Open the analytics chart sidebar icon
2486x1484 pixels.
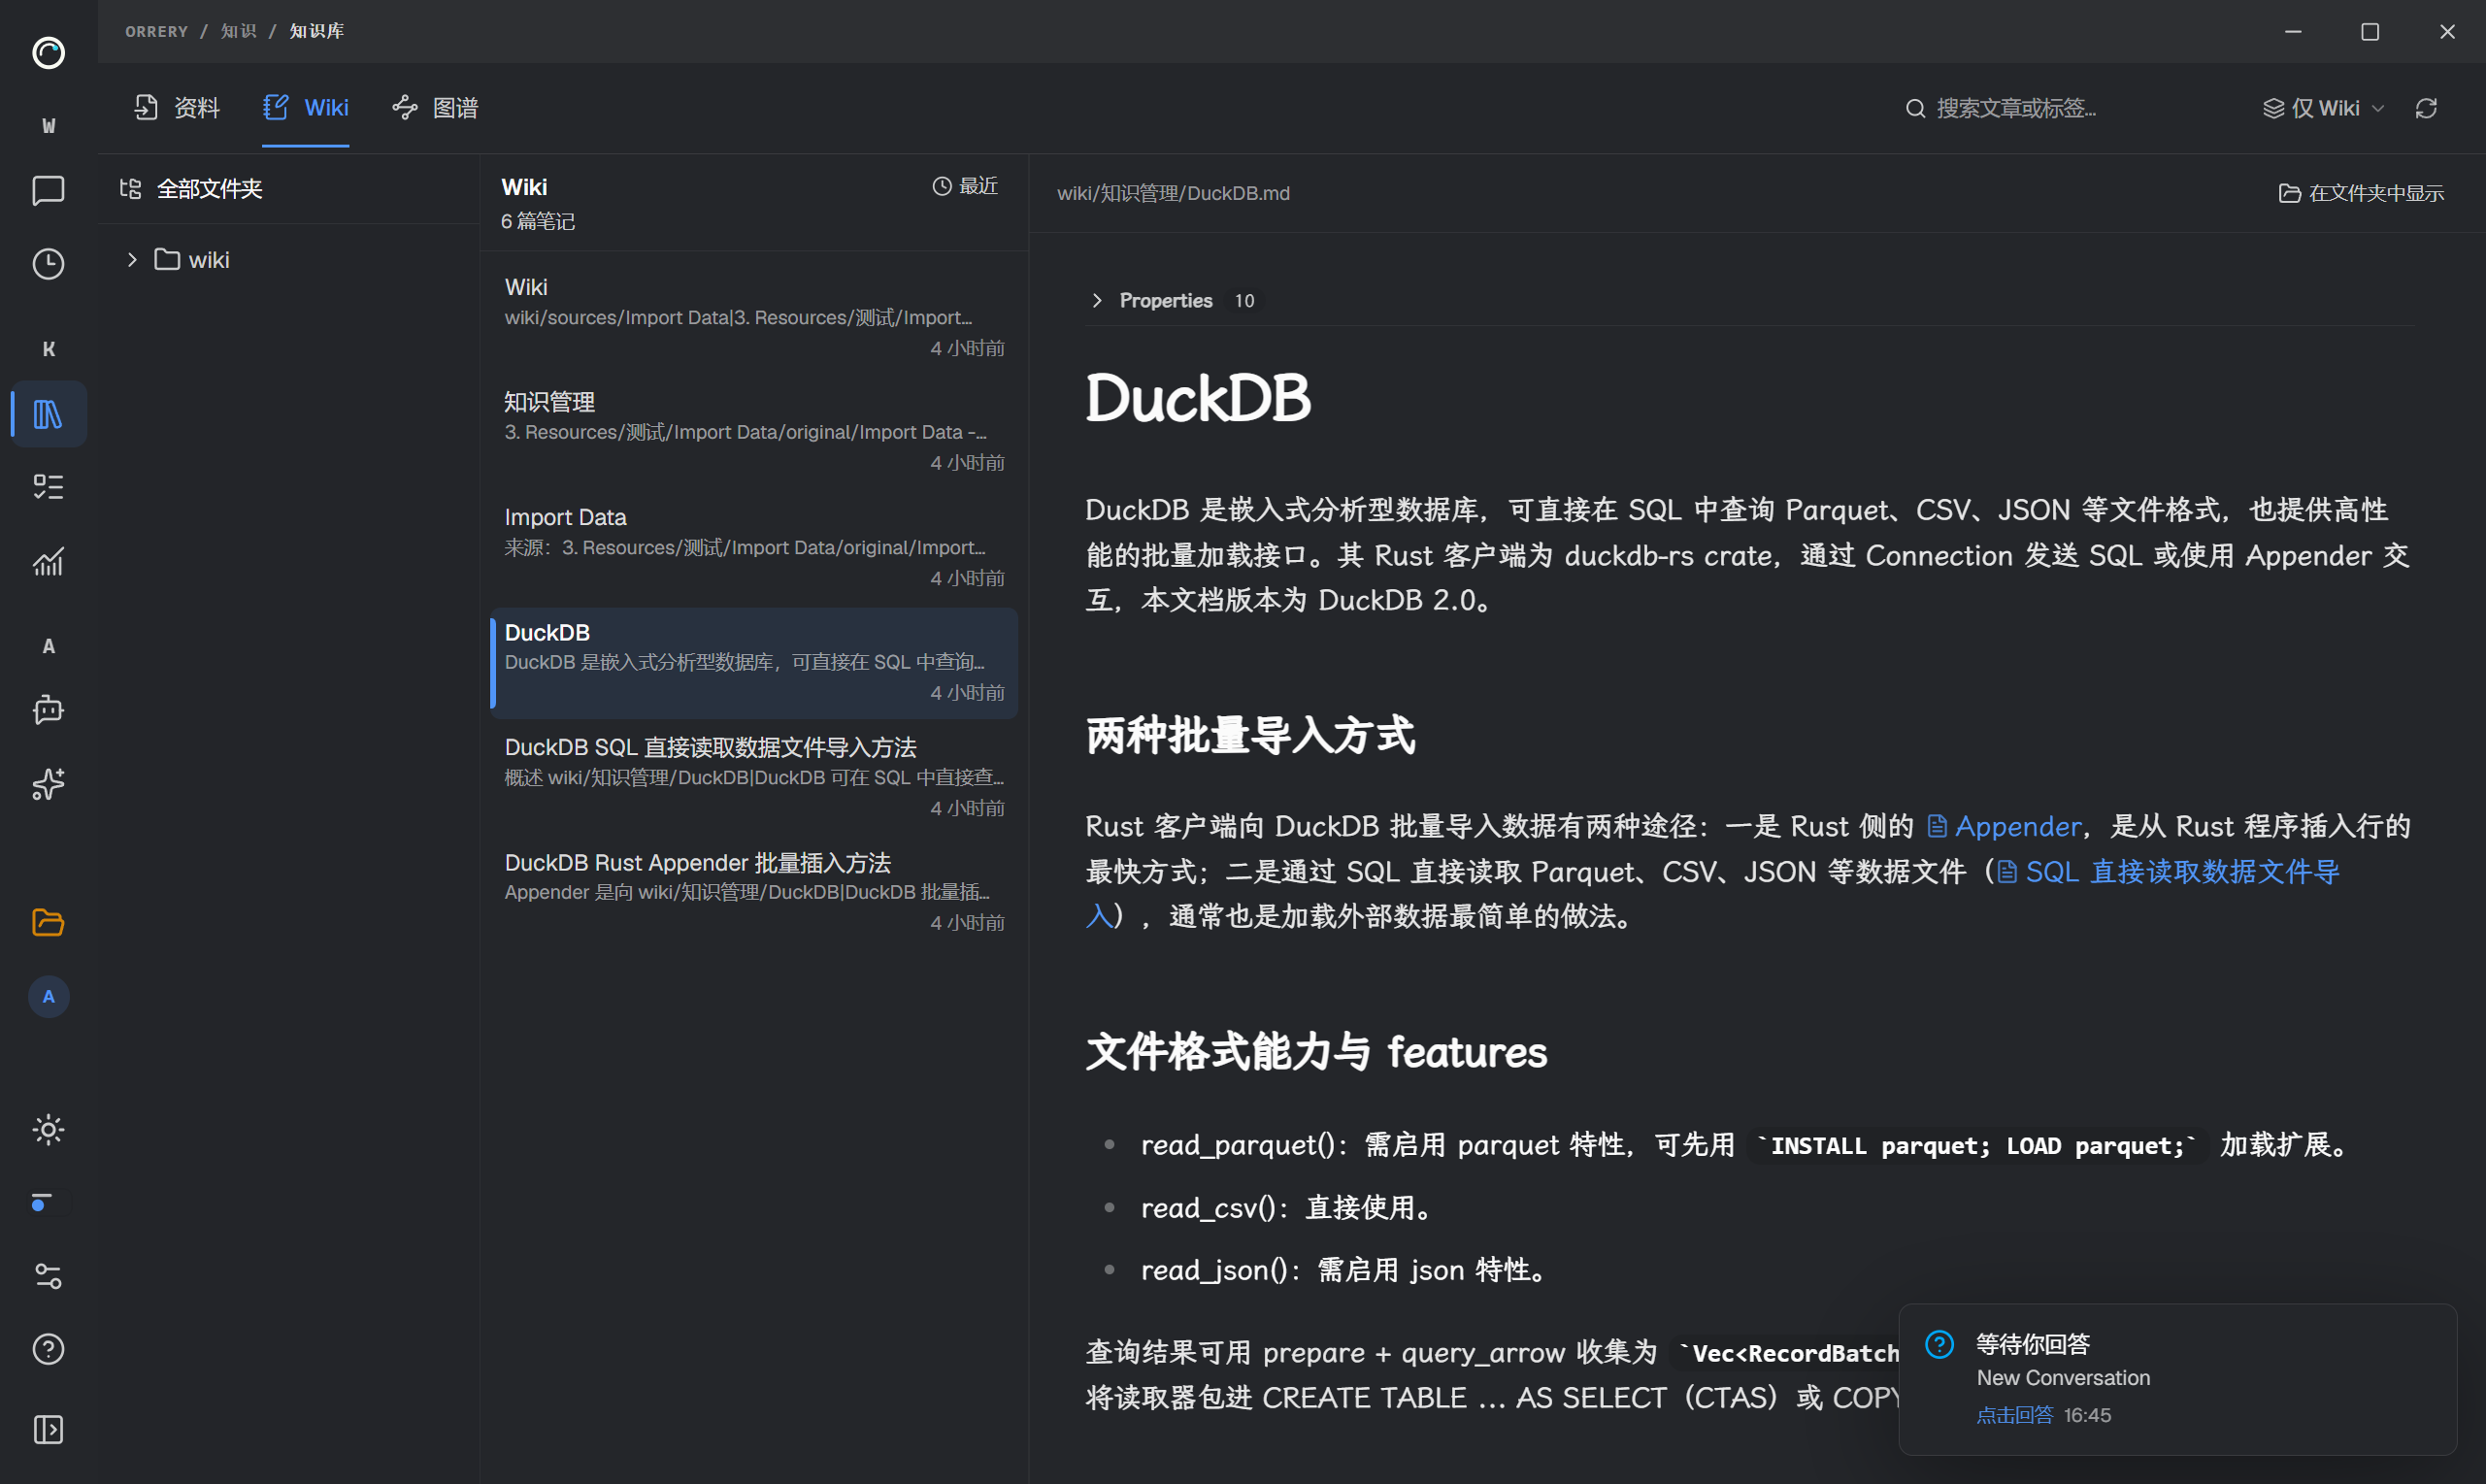(x=48, y=561)
